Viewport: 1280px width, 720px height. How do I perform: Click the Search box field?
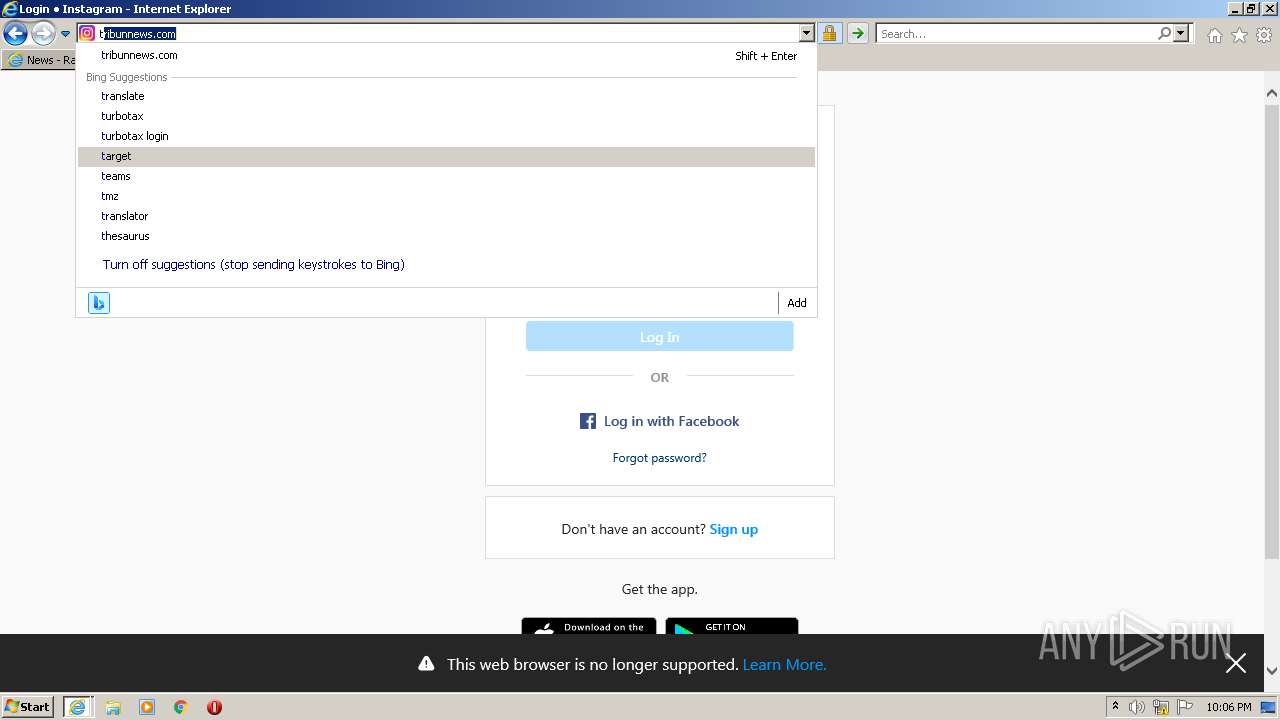[x=1016, y=33]
